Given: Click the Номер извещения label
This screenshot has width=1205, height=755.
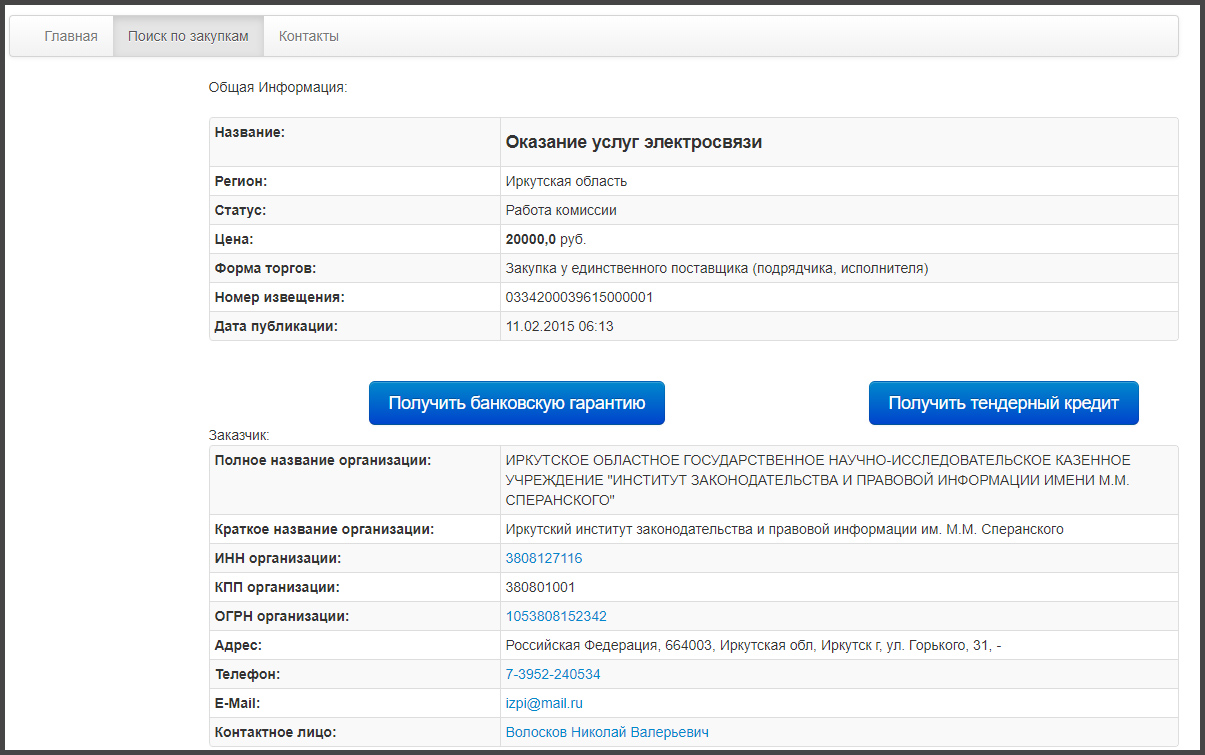Looking at the screenshot, I should coord(279,297).
